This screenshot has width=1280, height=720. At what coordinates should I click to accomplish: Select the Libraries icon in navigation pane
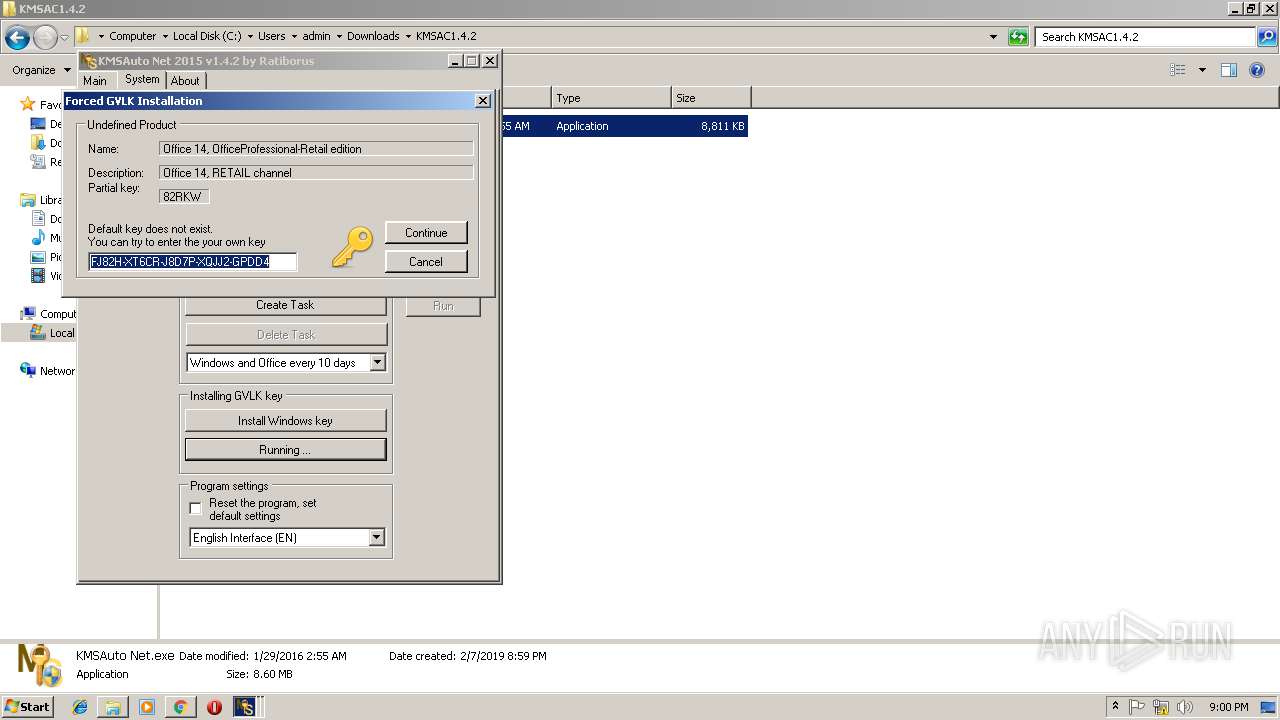(x=28, y=200)
